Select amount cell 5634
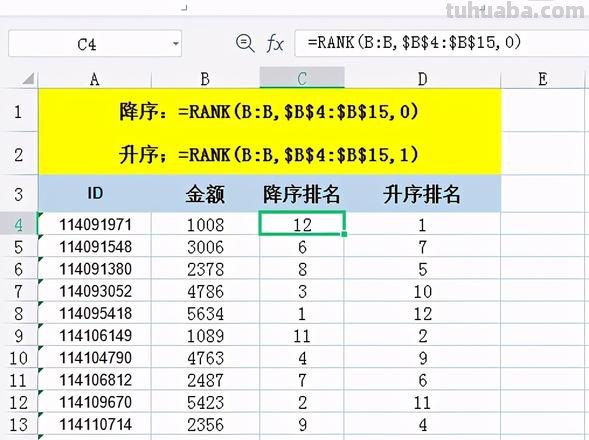Viewport: 589px width, 440px height. (205, 313)
